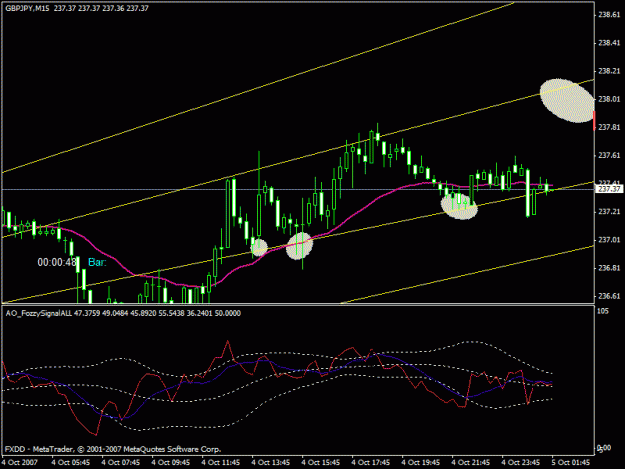Click the cyan Bar: label
This screenshot has width=625, height=469.
click(97, 262)
